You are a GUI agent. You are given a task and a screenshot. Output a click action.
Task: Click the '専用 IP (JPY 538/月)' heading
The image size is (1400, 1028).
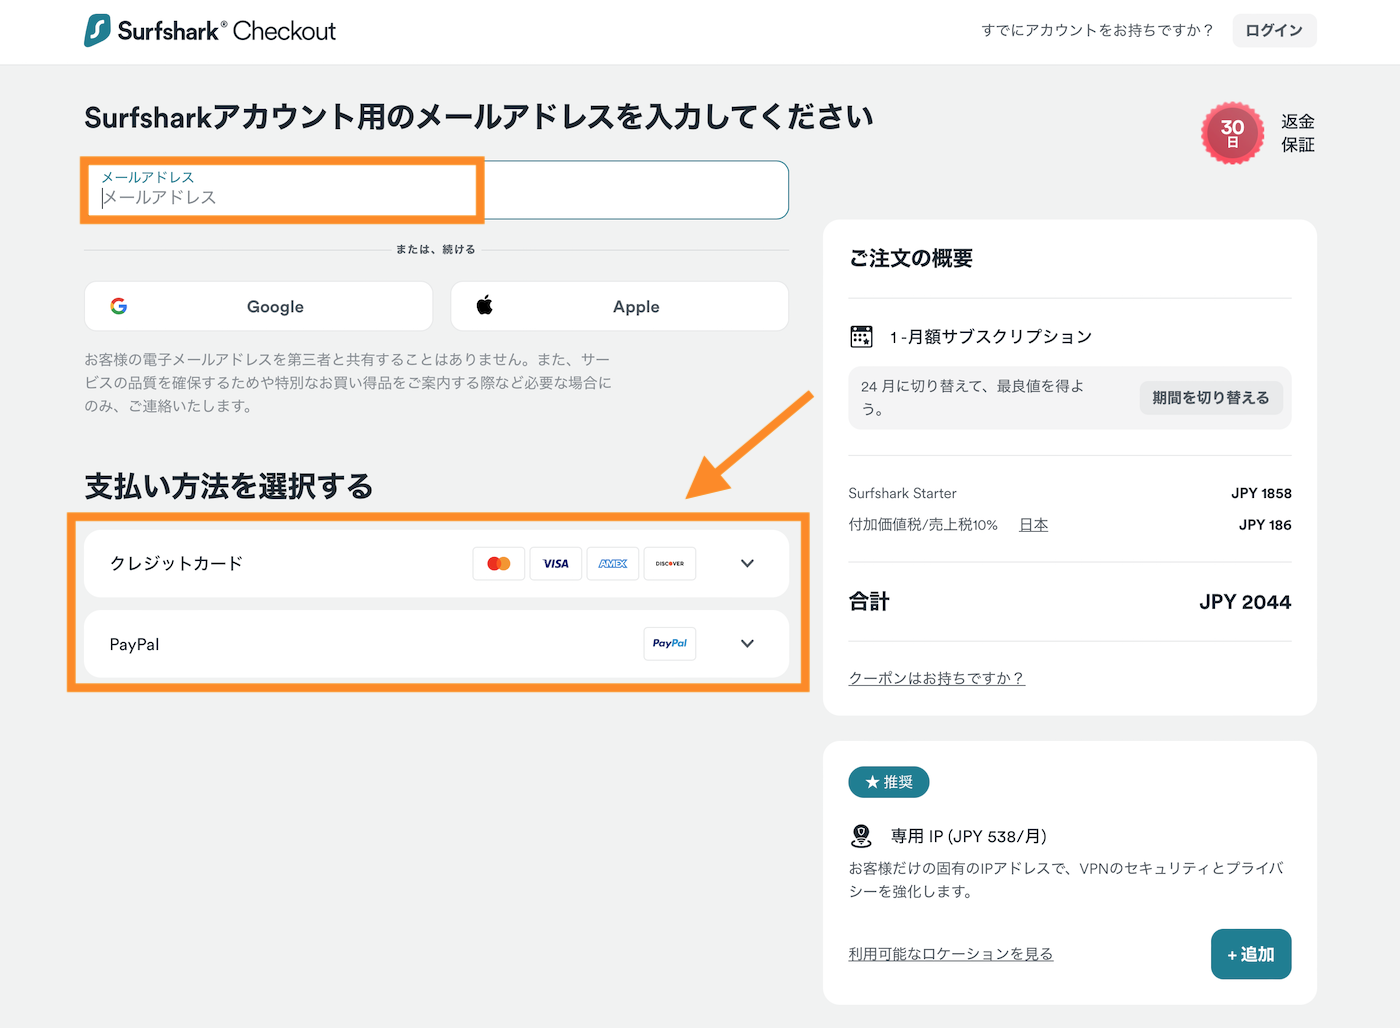(968, 836)
